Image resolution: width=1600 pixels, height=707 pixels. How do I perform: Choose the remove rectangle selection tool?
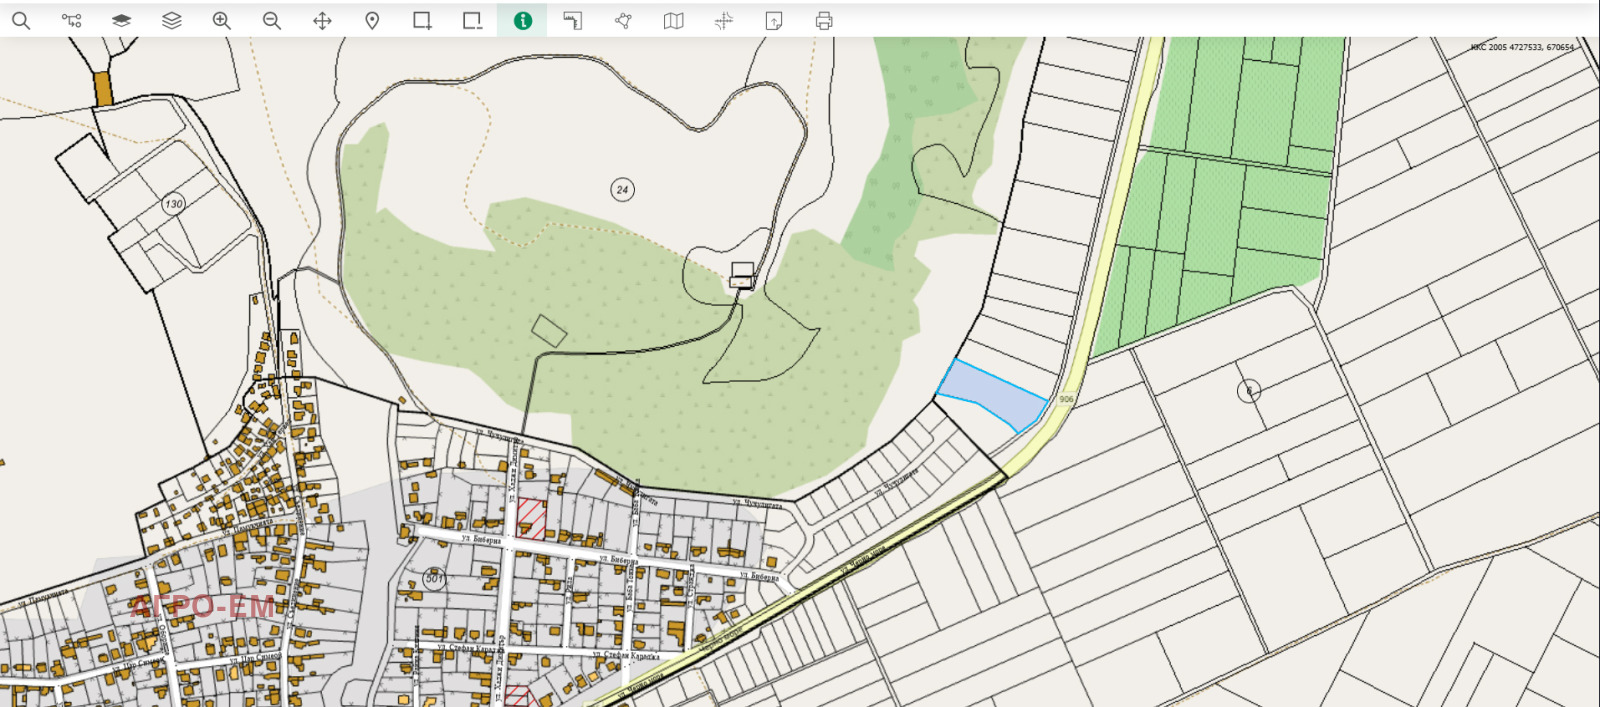[472, 20]
